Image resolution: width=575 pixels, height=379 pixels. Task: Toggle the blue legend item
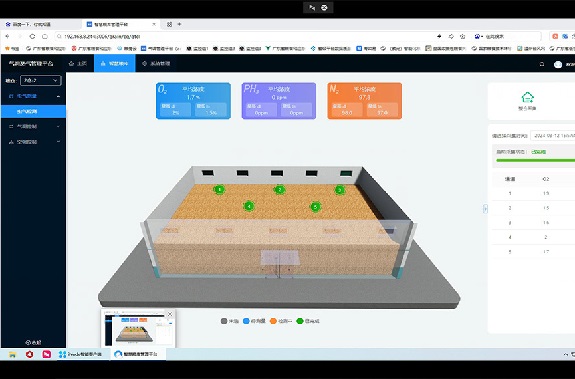254,321
